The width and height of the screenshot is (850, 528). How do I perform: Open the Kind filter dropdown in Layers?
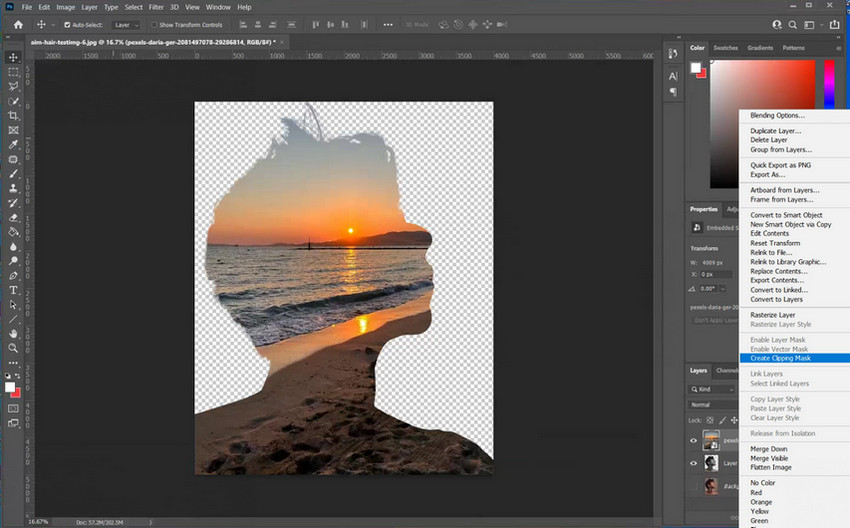pyautogui.click(x=712, y=389)
